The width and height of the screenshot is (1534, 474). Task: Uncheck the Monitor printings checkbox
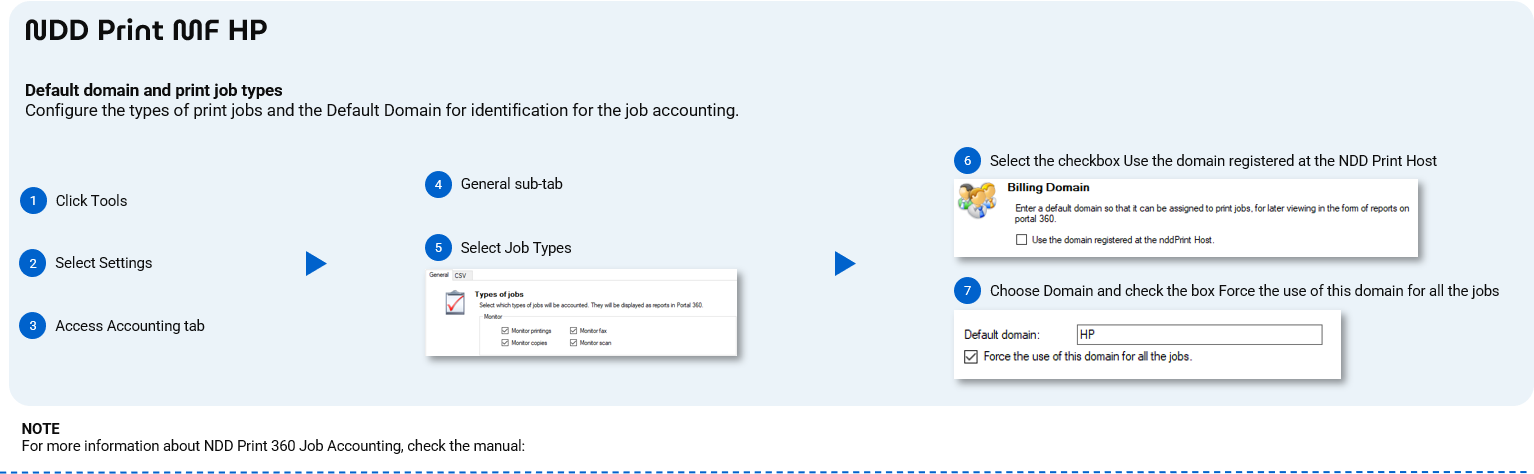pyautogui.click(x=505, y=330)
